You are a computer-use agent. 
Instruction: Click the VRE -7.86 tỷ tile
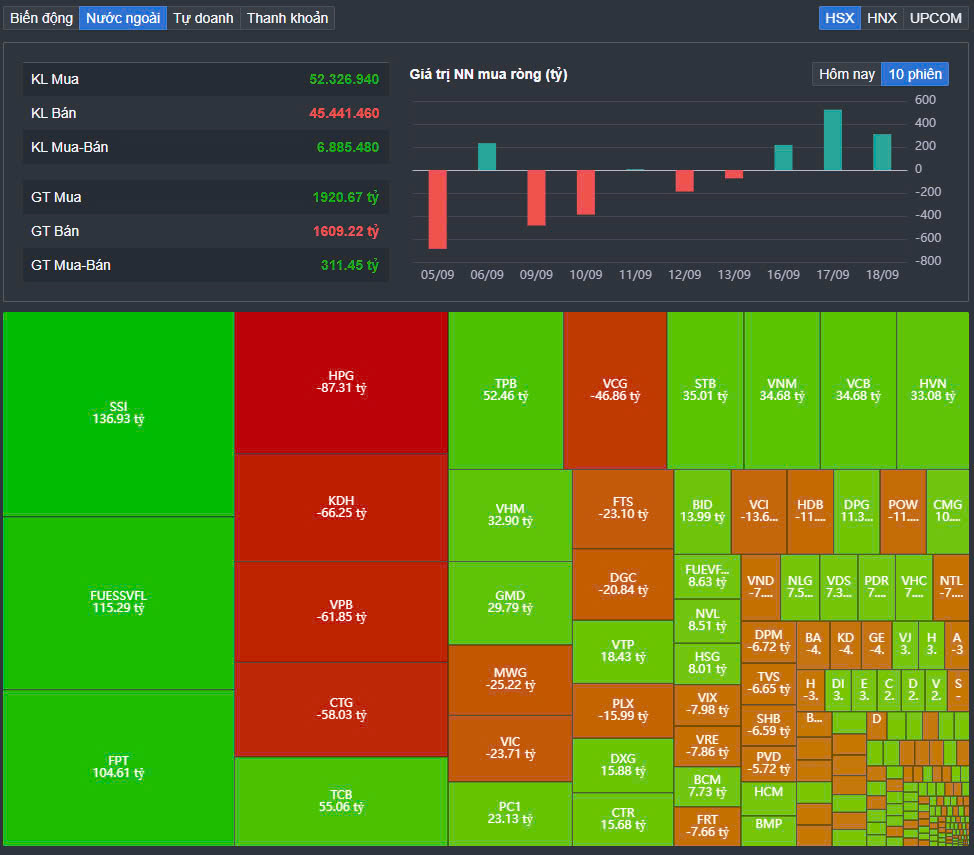tap(707, 746)
